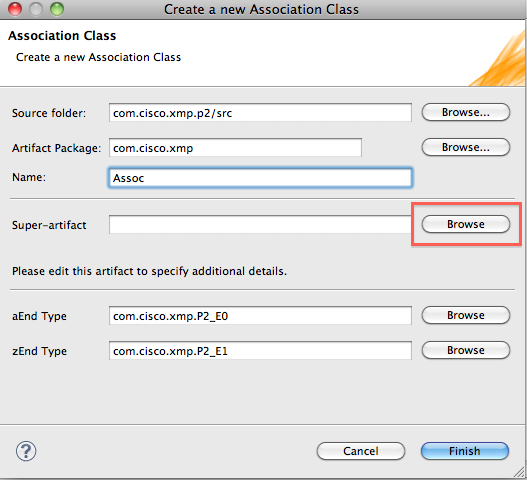The width and height of the screenshot is (527, 480).
Task: Open the Super-artifact Browse dialog
Action: (x=466, y=224)
